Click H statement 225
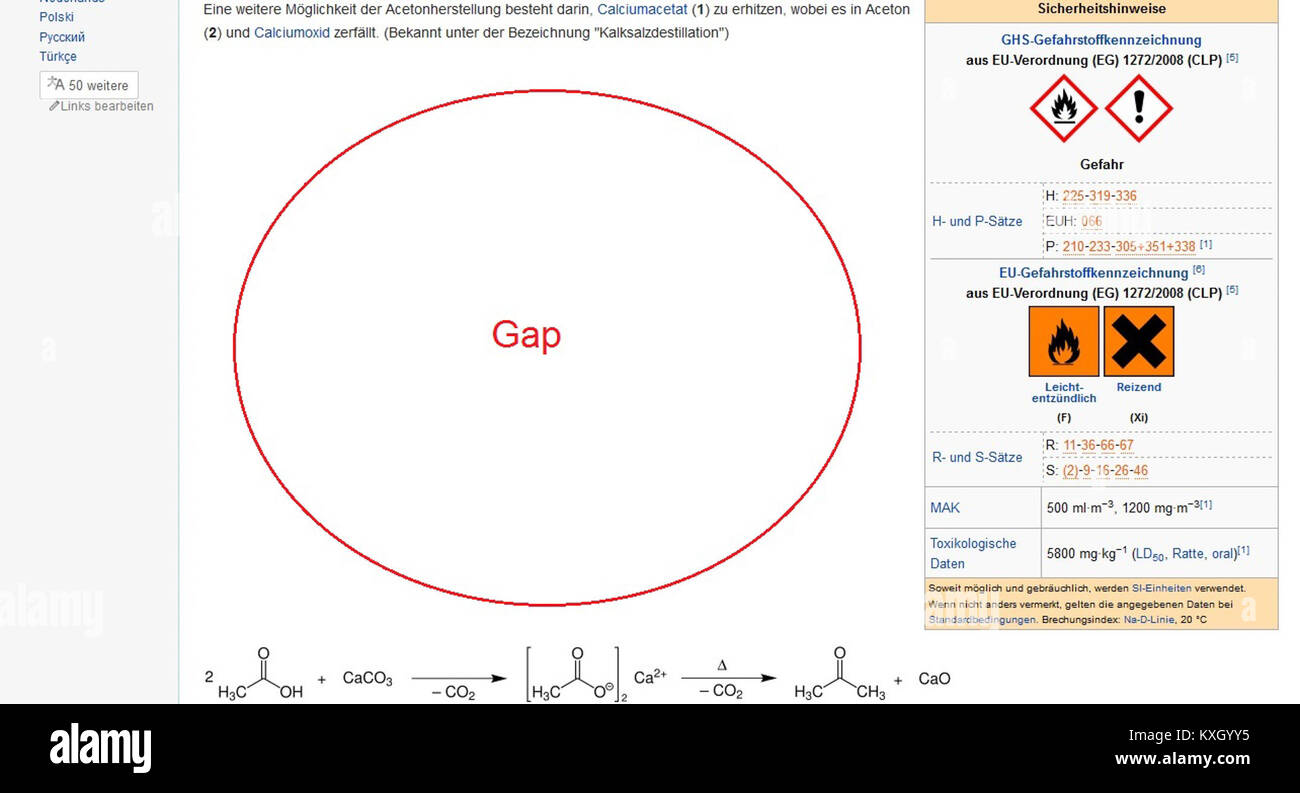Viewport: 1300px width, 793px height. point(1072,196)
